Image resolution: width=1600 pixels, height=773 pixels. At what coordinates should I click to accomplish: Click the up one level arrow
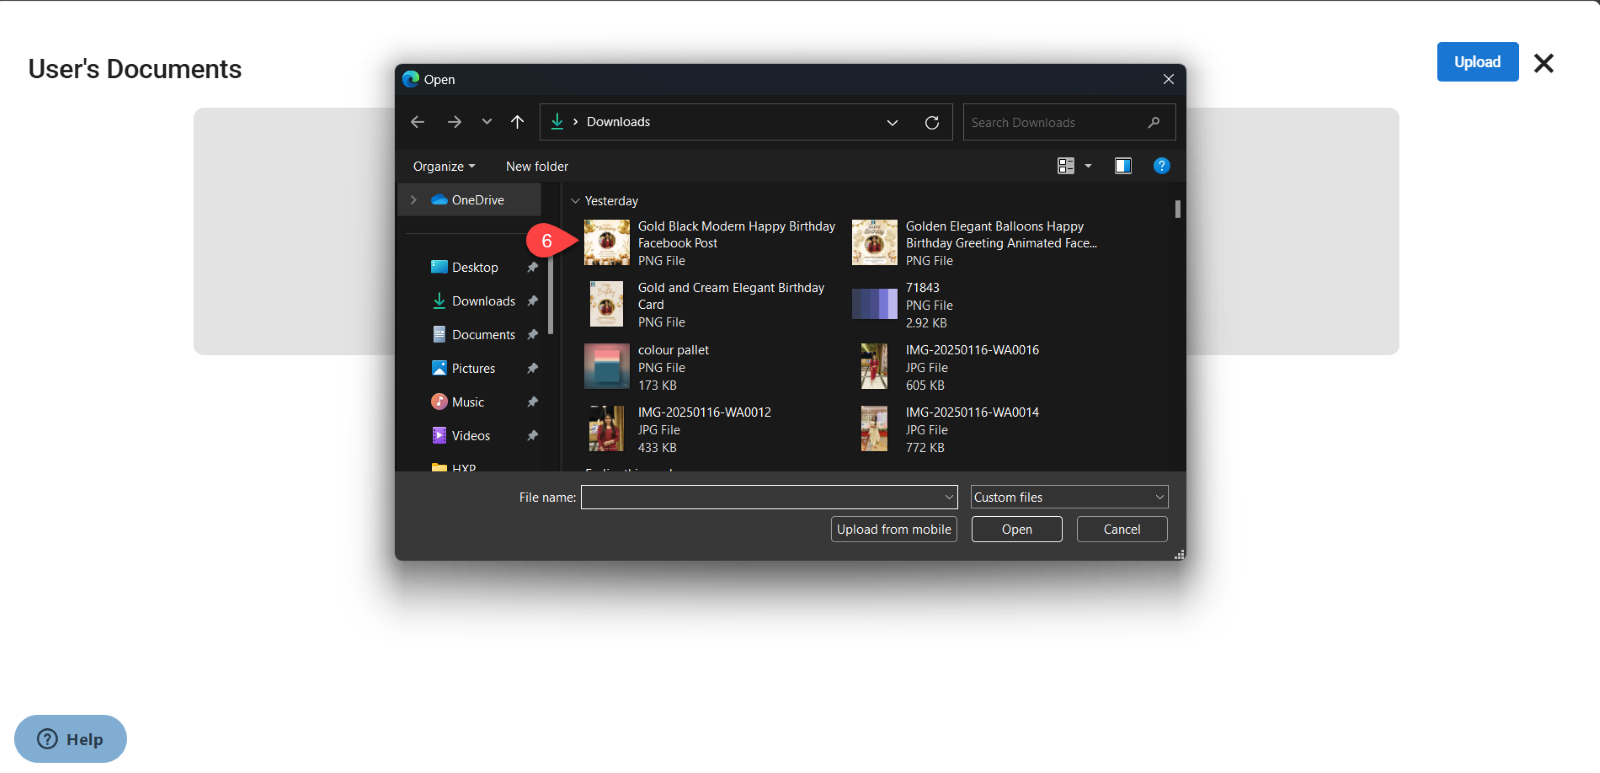pyautogui.click(x=517, y=122)
